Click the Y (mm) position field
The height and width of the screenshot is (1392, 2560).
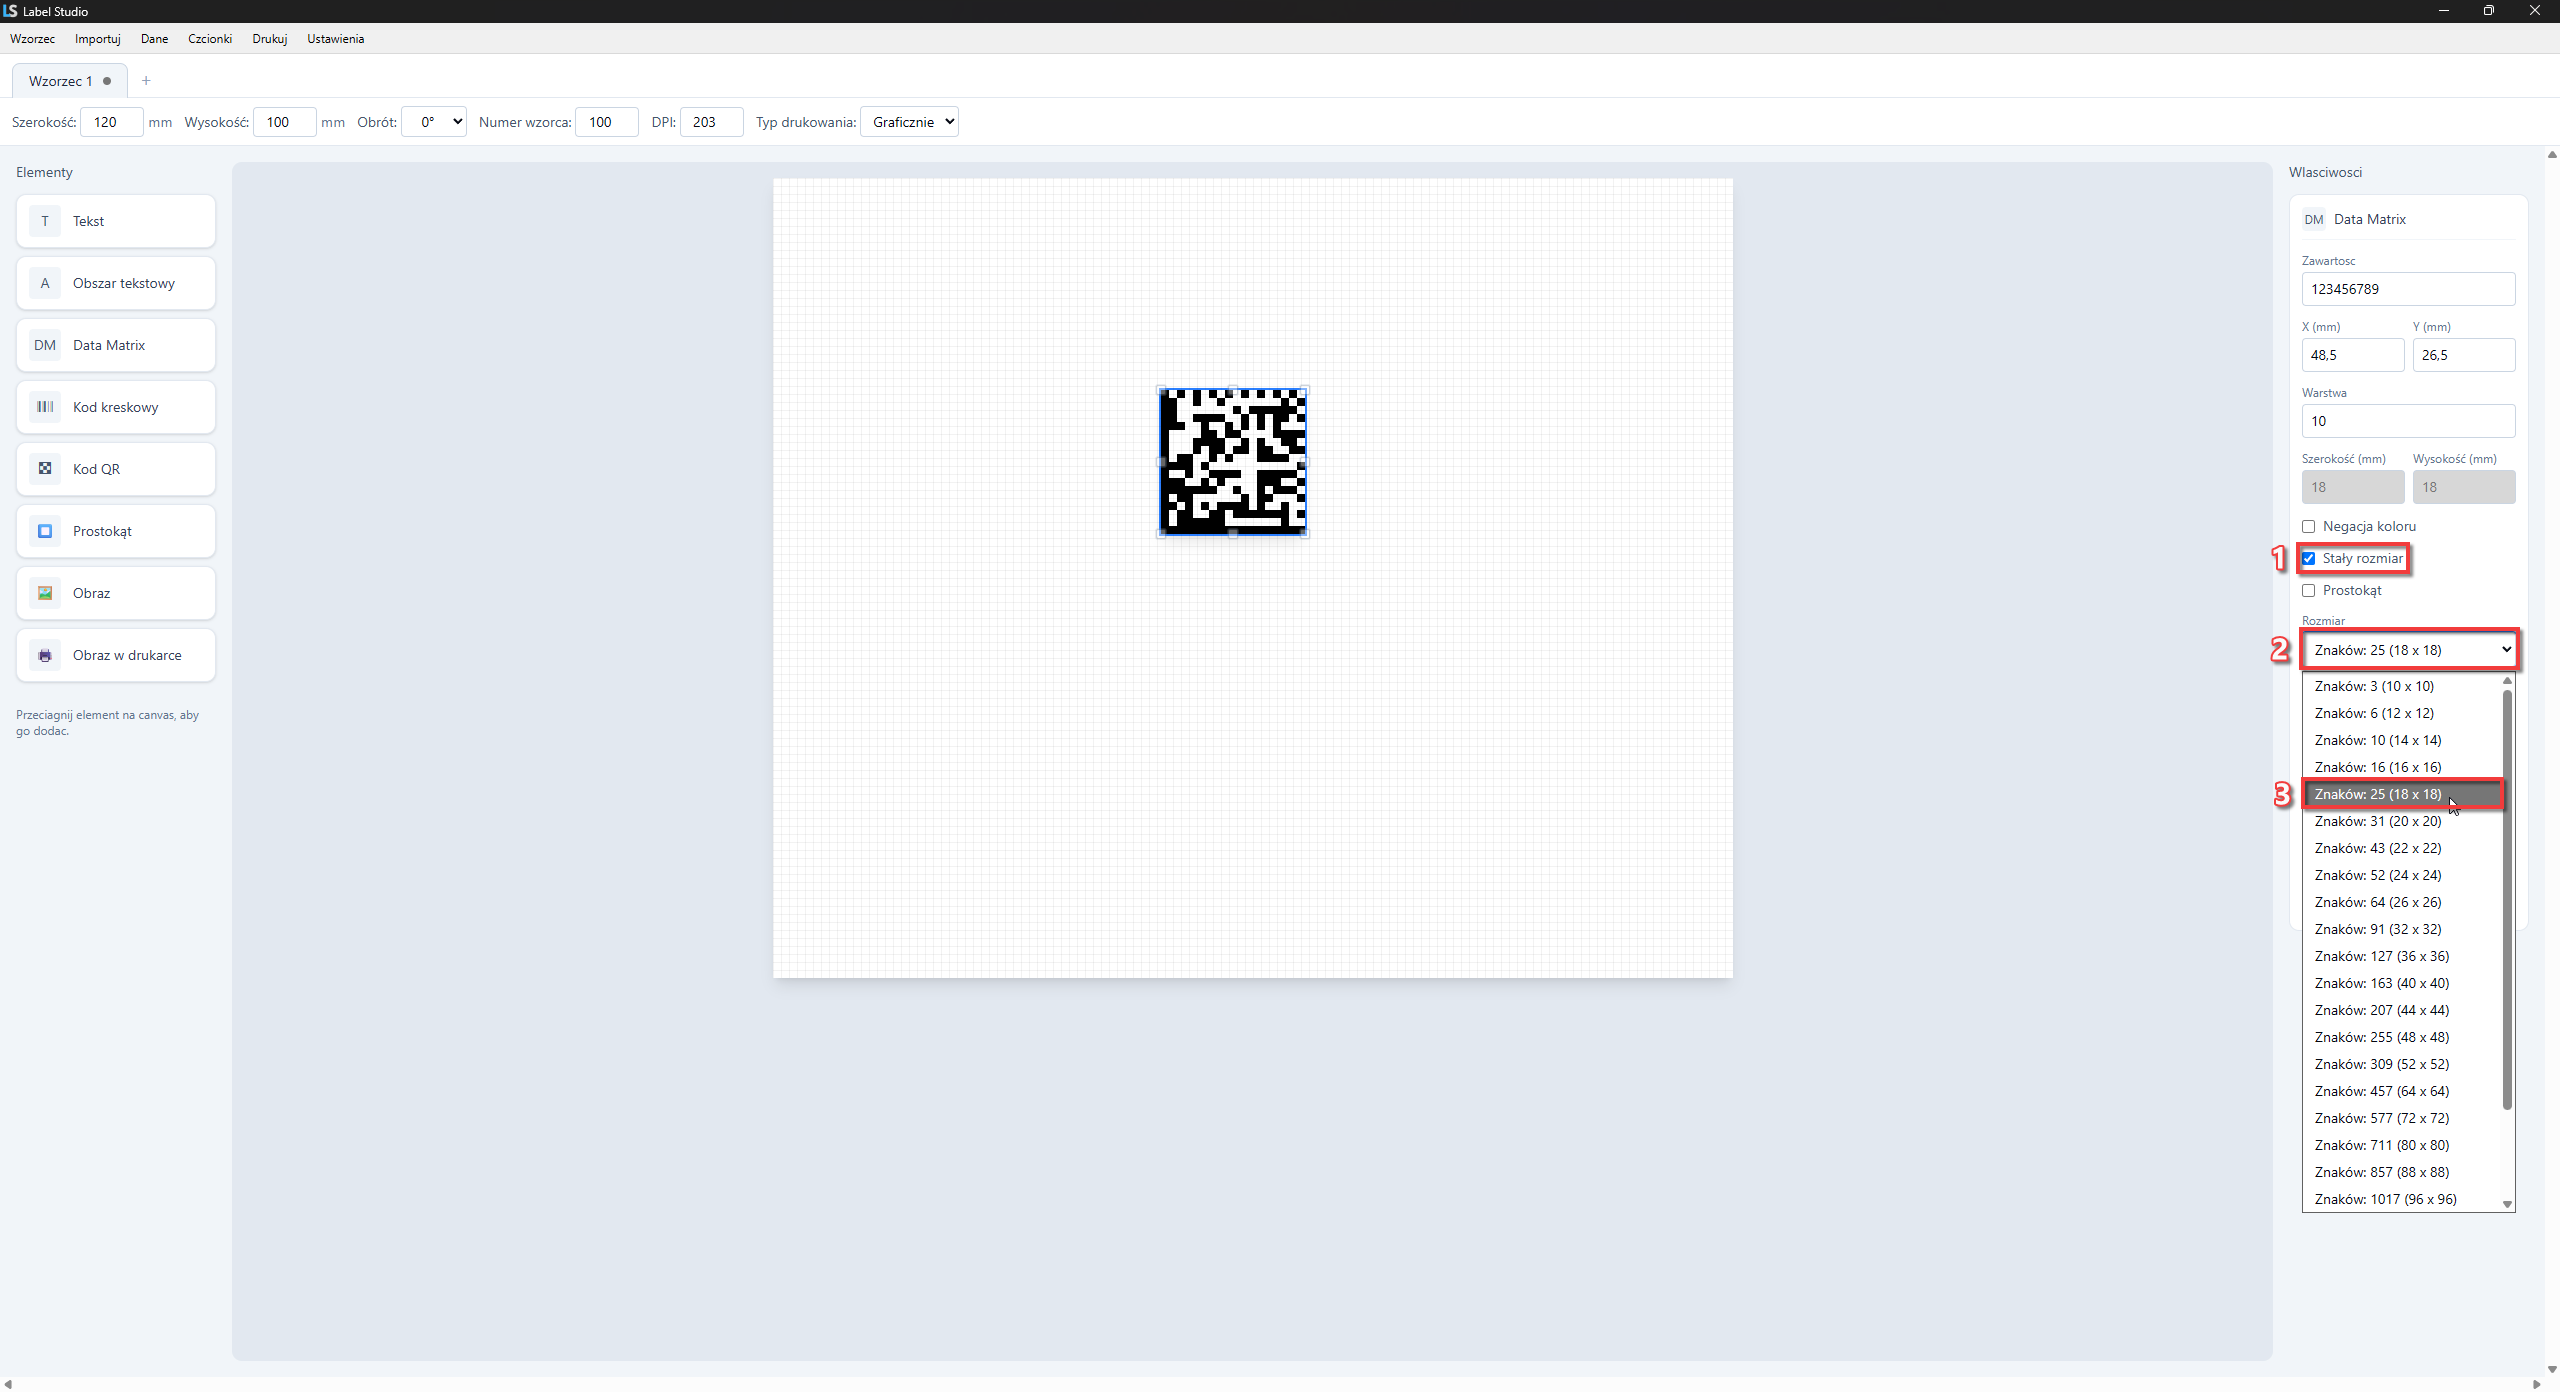coord(2464,355)
